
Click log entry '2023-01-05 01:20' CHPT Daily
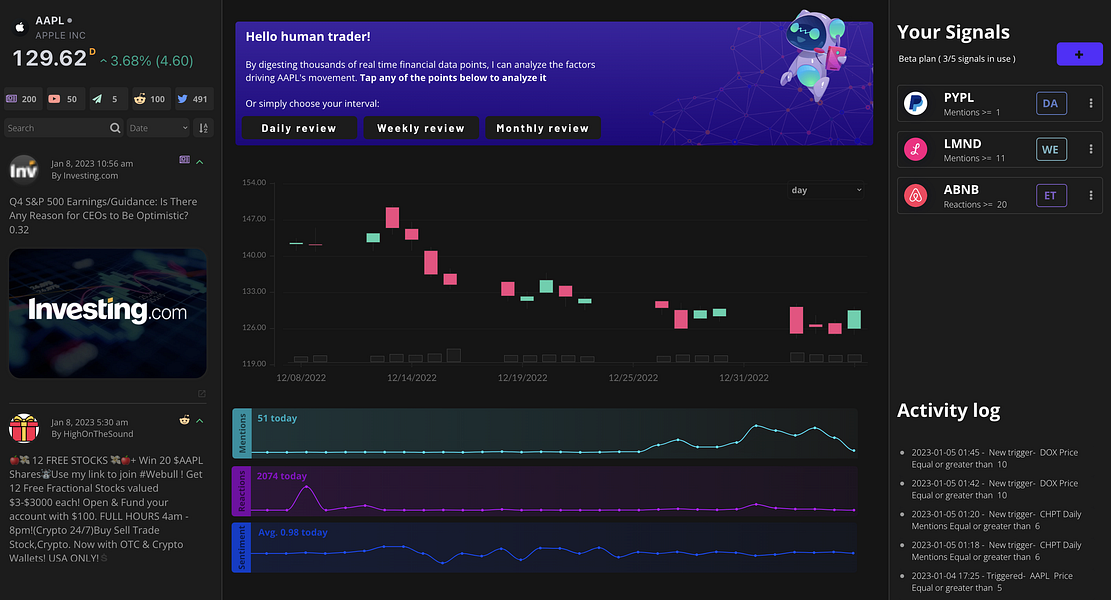click(996, 520)
